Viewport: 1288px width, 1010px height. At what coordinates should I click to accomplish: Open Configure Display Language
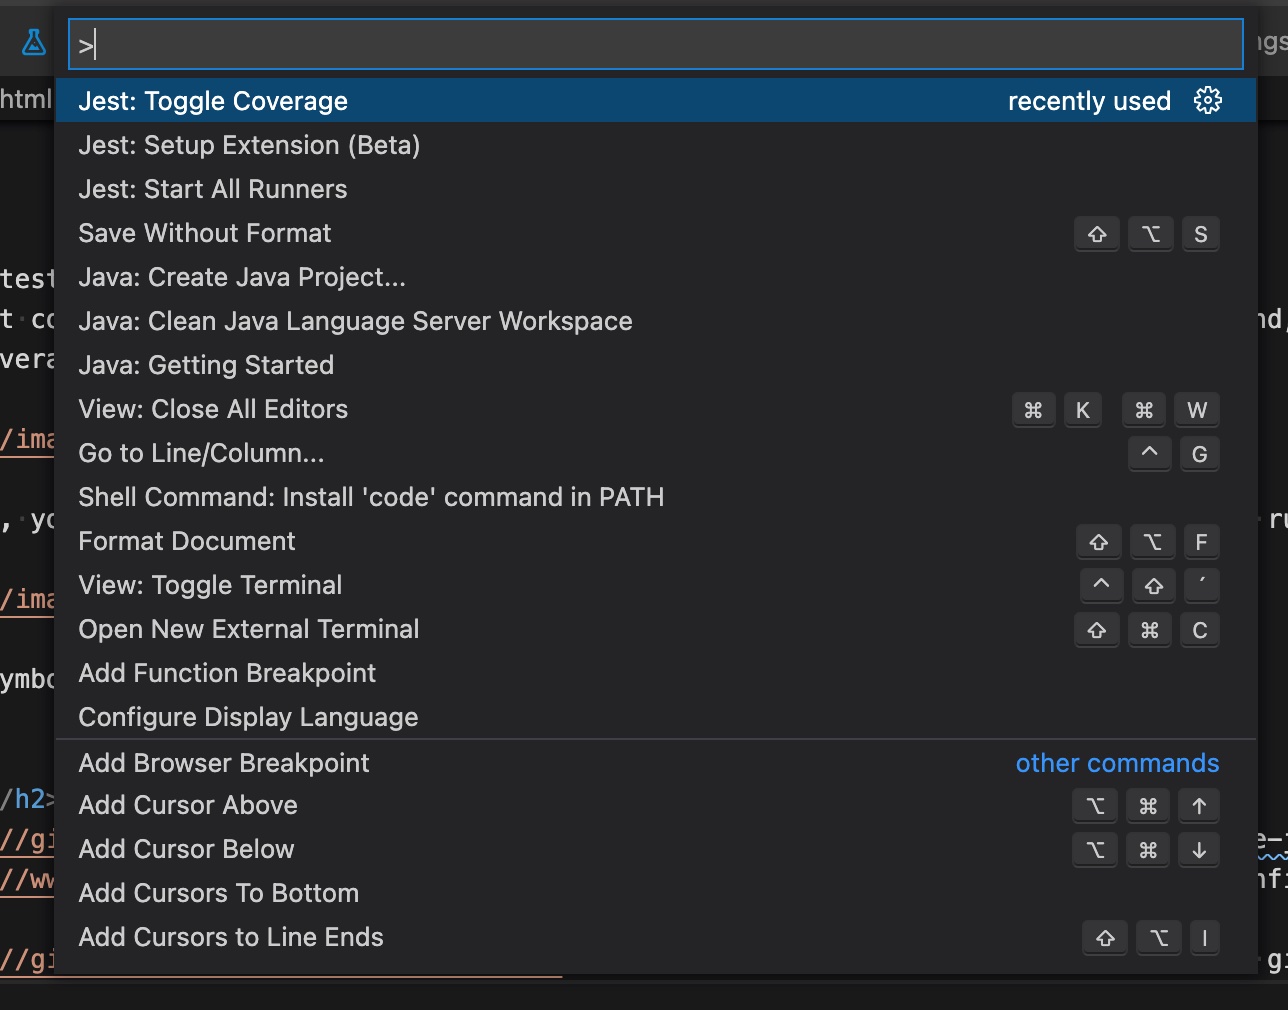(x=656, y=717)
